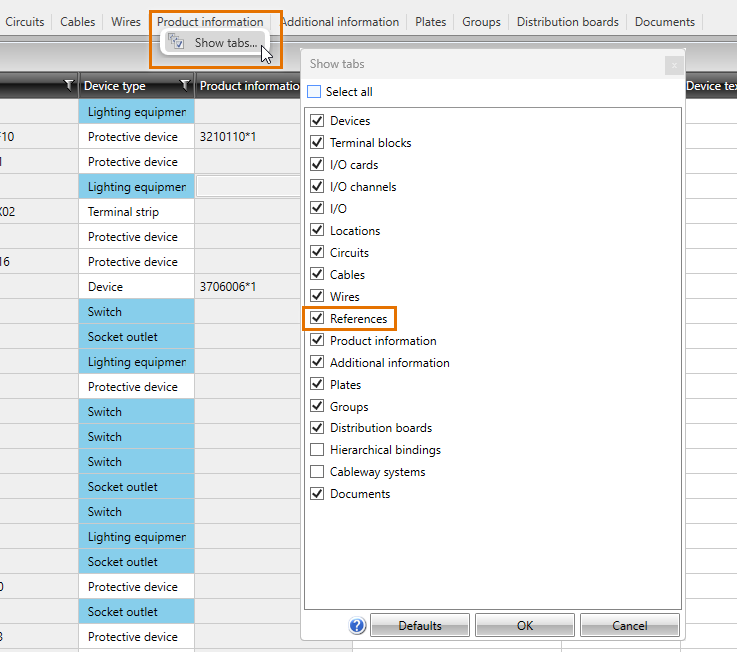Viewport: 737px width, 652px height.
Task: Uncheck the Terminal blocks checkbox
Action: 317,143
